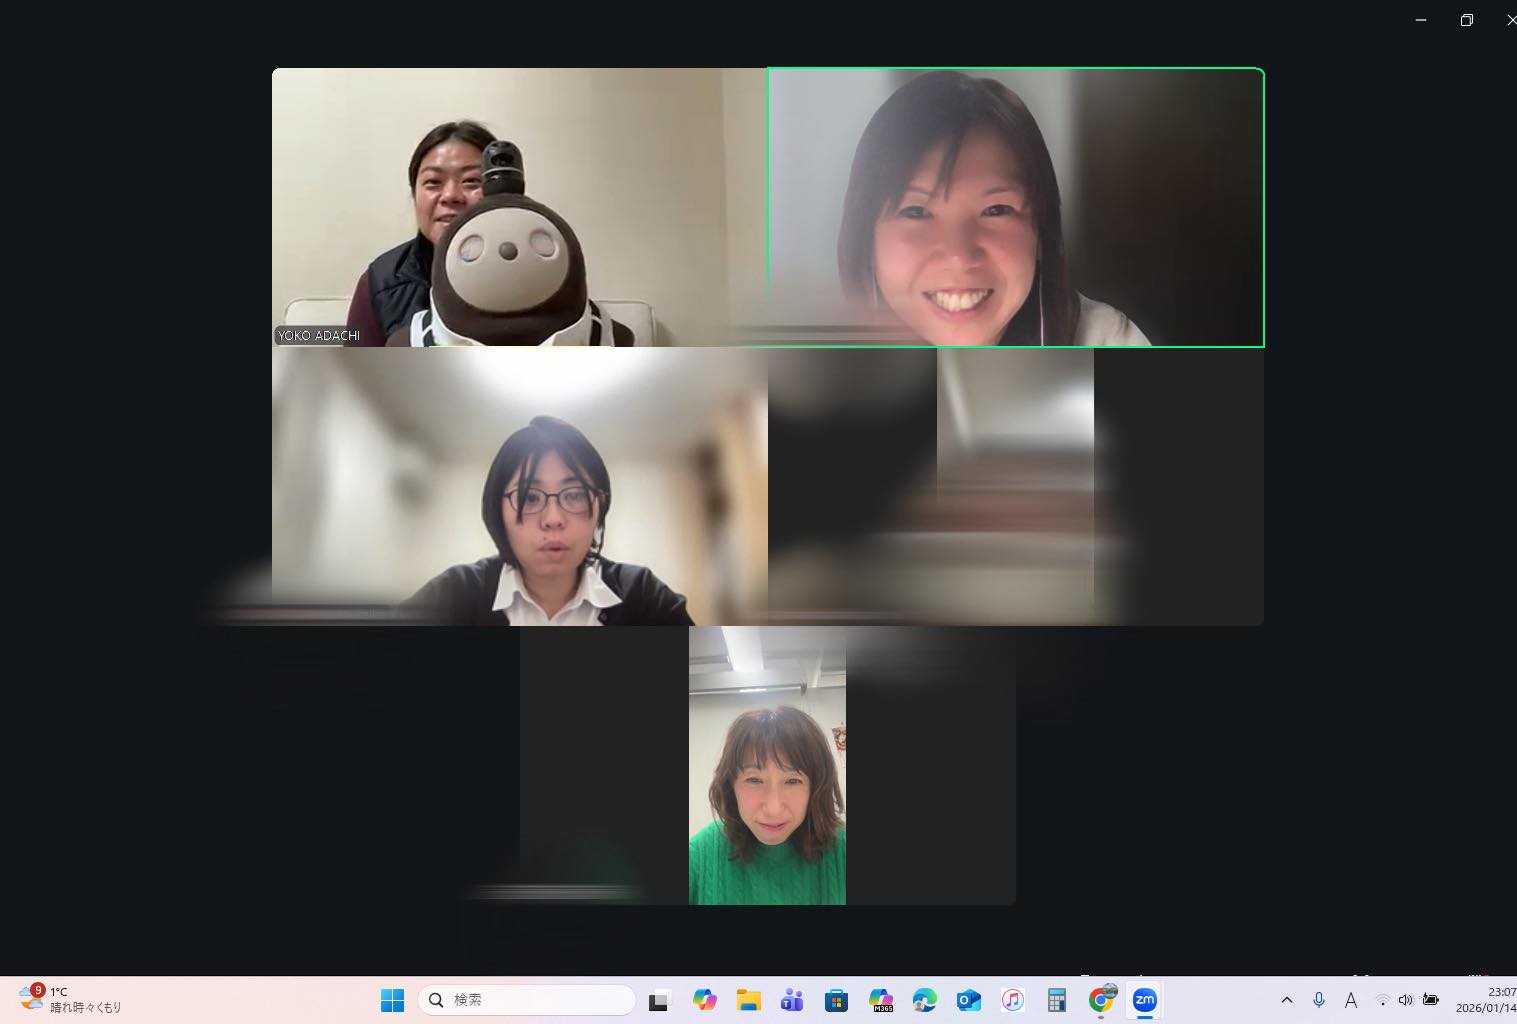
Task: Open the Calculator app
Action: pyautogui.click(x=1056, y=1000)
